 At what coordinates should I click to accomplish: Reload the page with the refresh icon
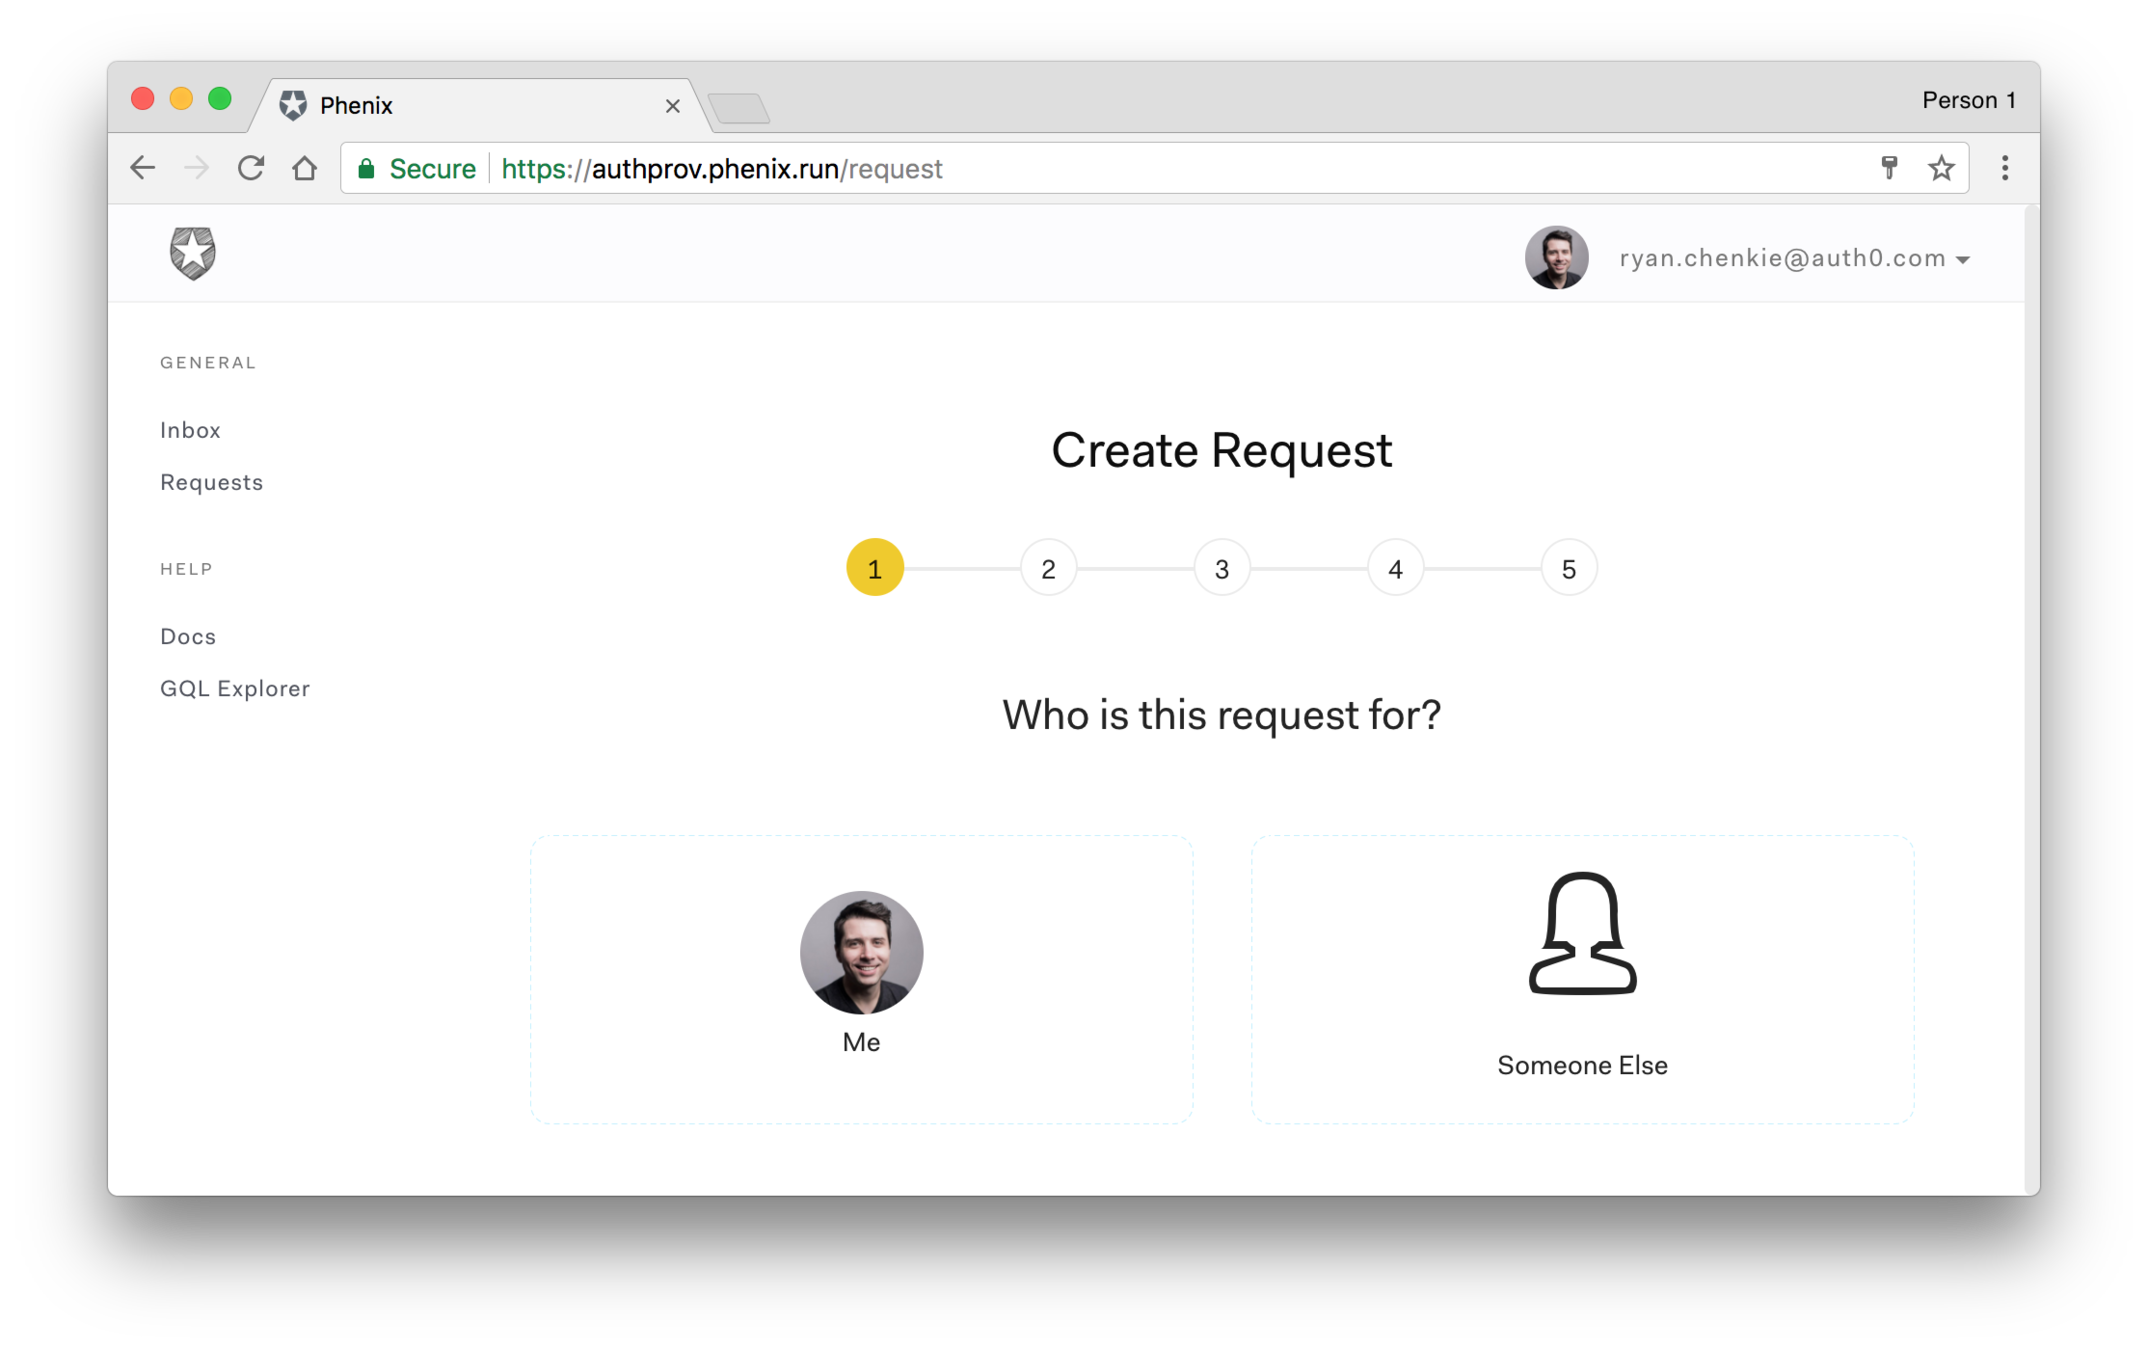tap(250, 168)
